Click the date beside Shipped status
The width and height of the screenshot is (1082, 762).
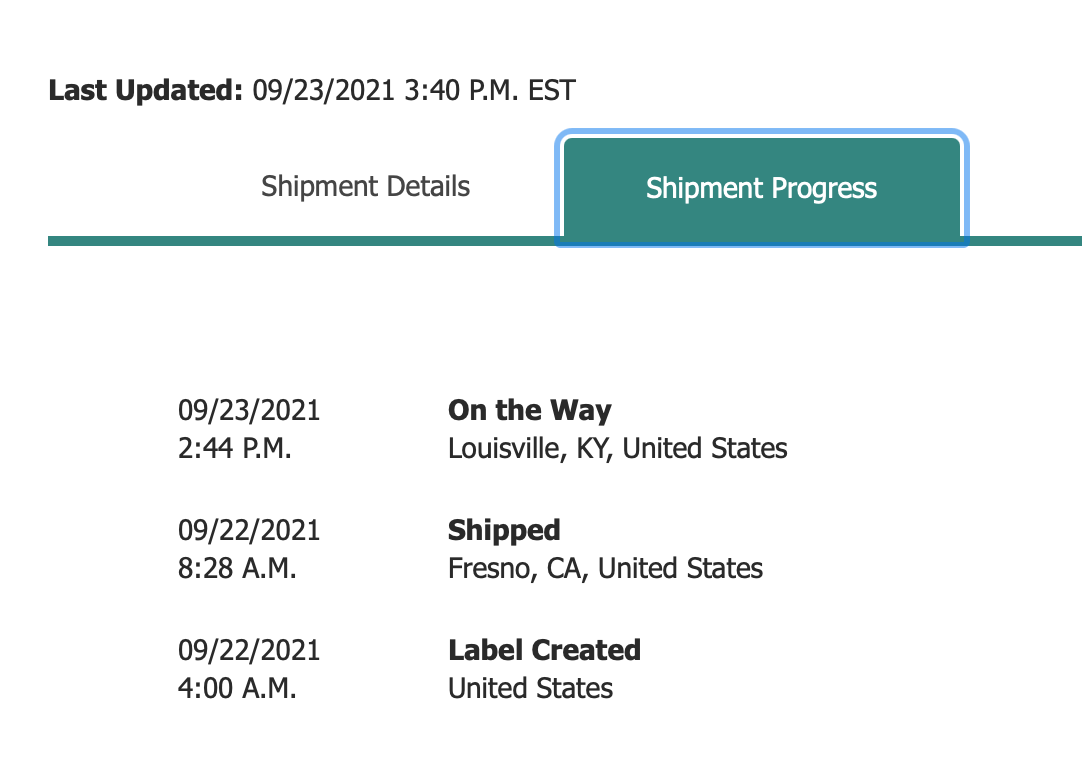point(249,530)
